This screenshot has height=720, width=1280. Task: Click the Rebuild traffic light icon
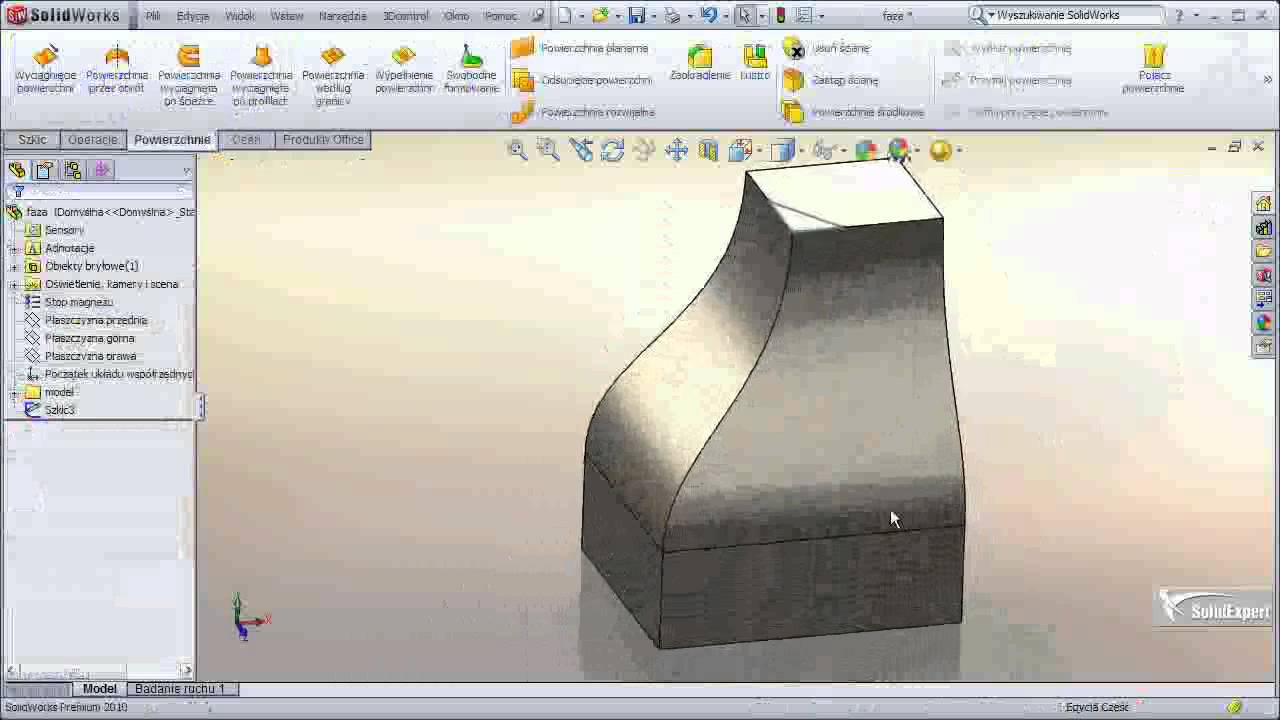point(780,15)
